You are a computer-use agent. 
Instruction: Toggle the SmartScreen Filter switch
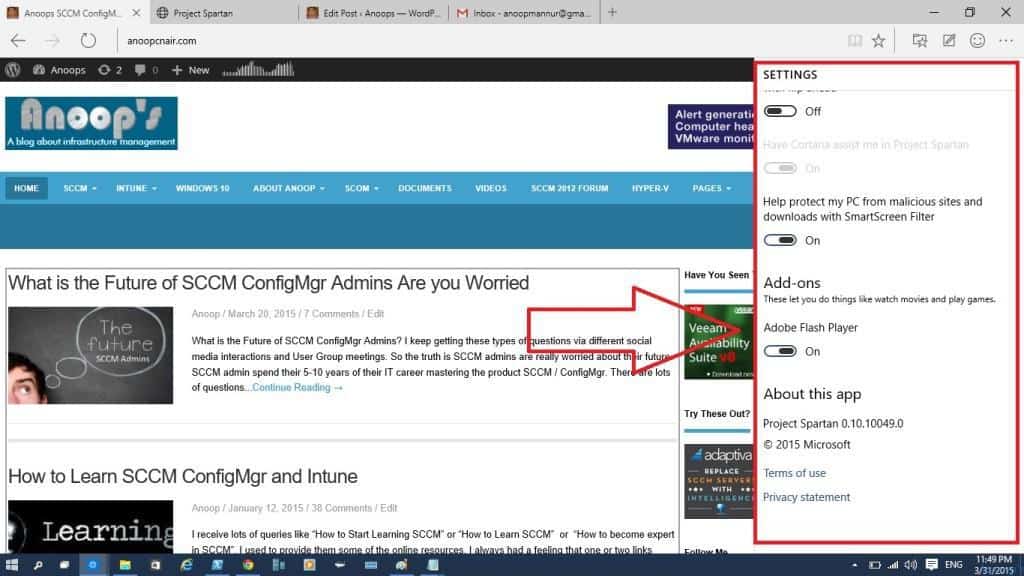[780, 240]
